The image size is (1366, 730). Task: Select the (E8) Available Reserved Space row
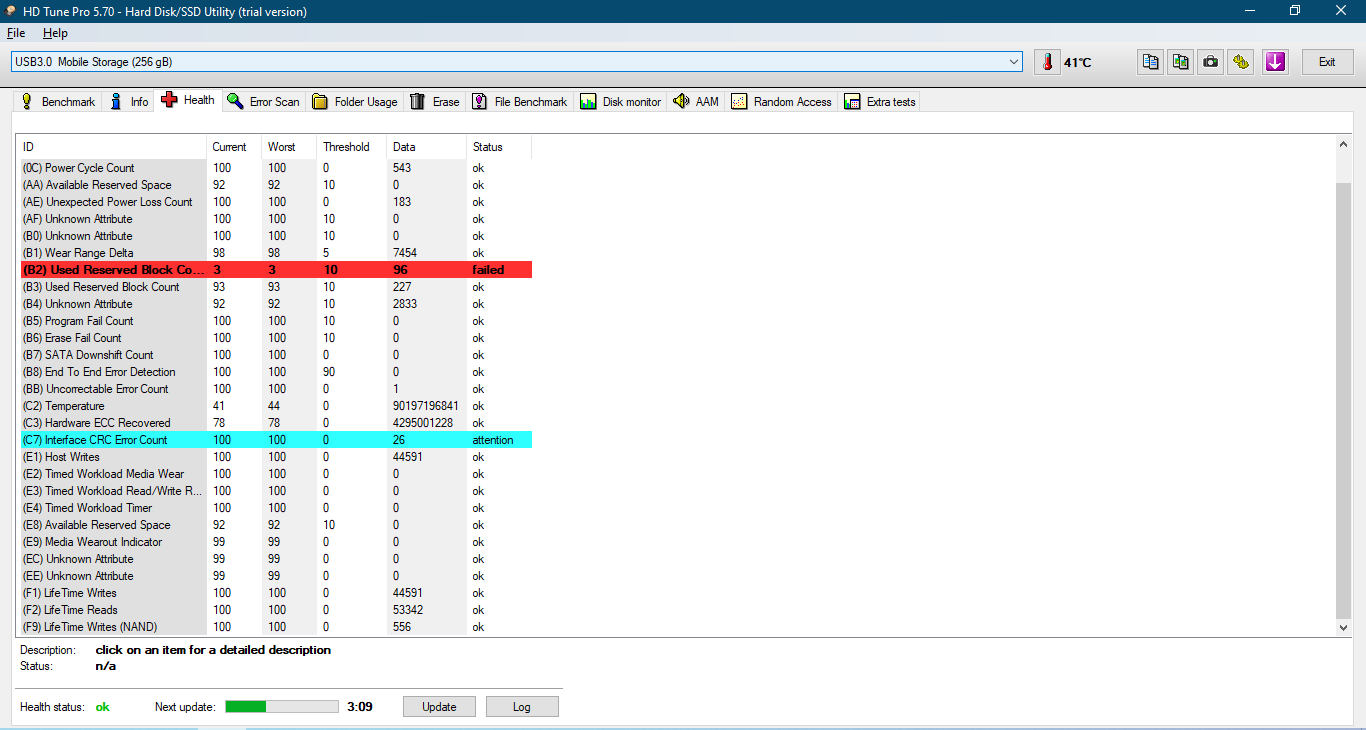click(x=276, y=525)
